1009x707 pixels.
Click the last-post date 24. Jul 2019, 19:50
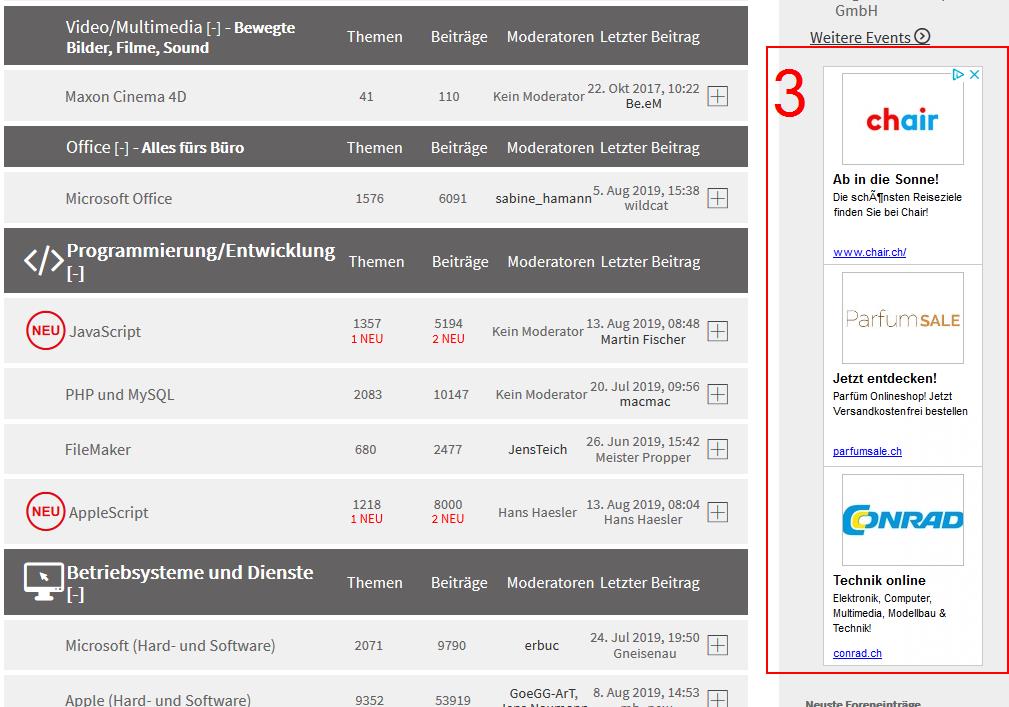coord(645,638)
